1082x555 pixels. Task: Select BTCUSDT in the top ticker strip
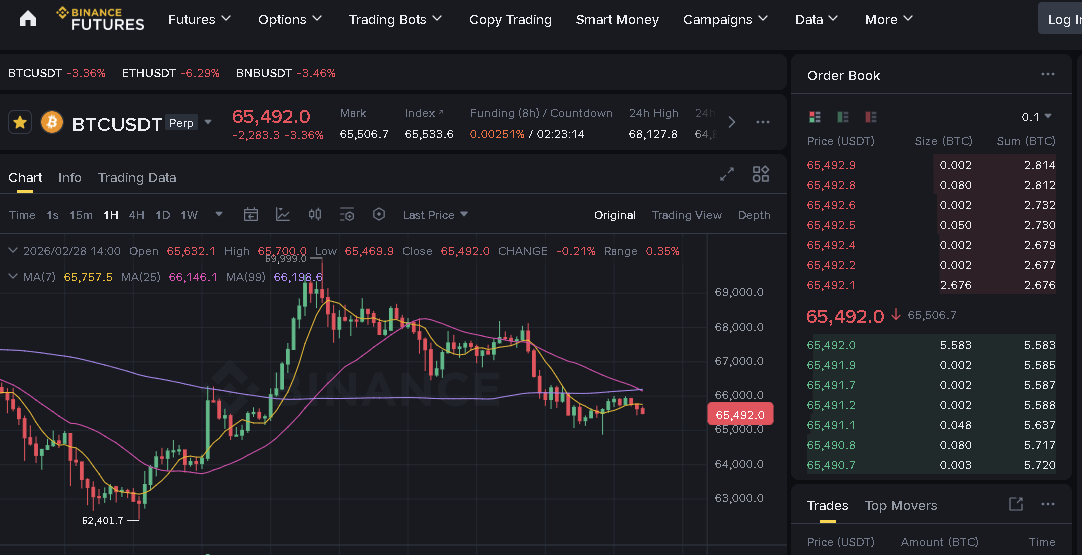(57, 72)
